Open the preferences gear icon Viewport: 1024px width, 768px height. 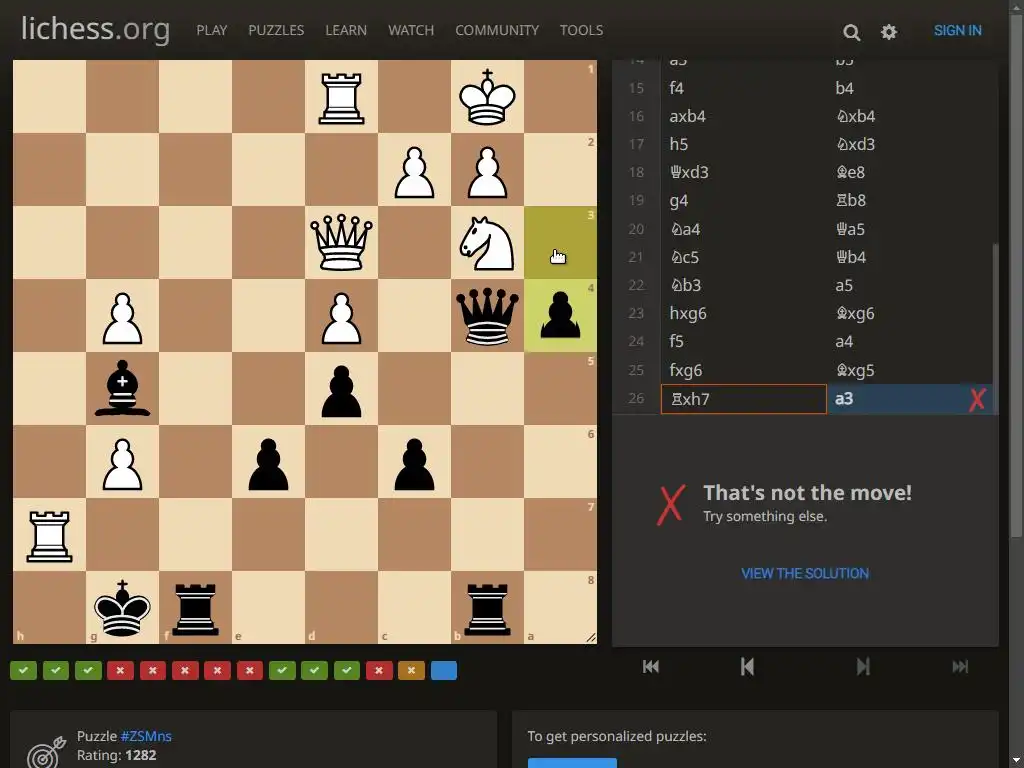click(889, 31)
